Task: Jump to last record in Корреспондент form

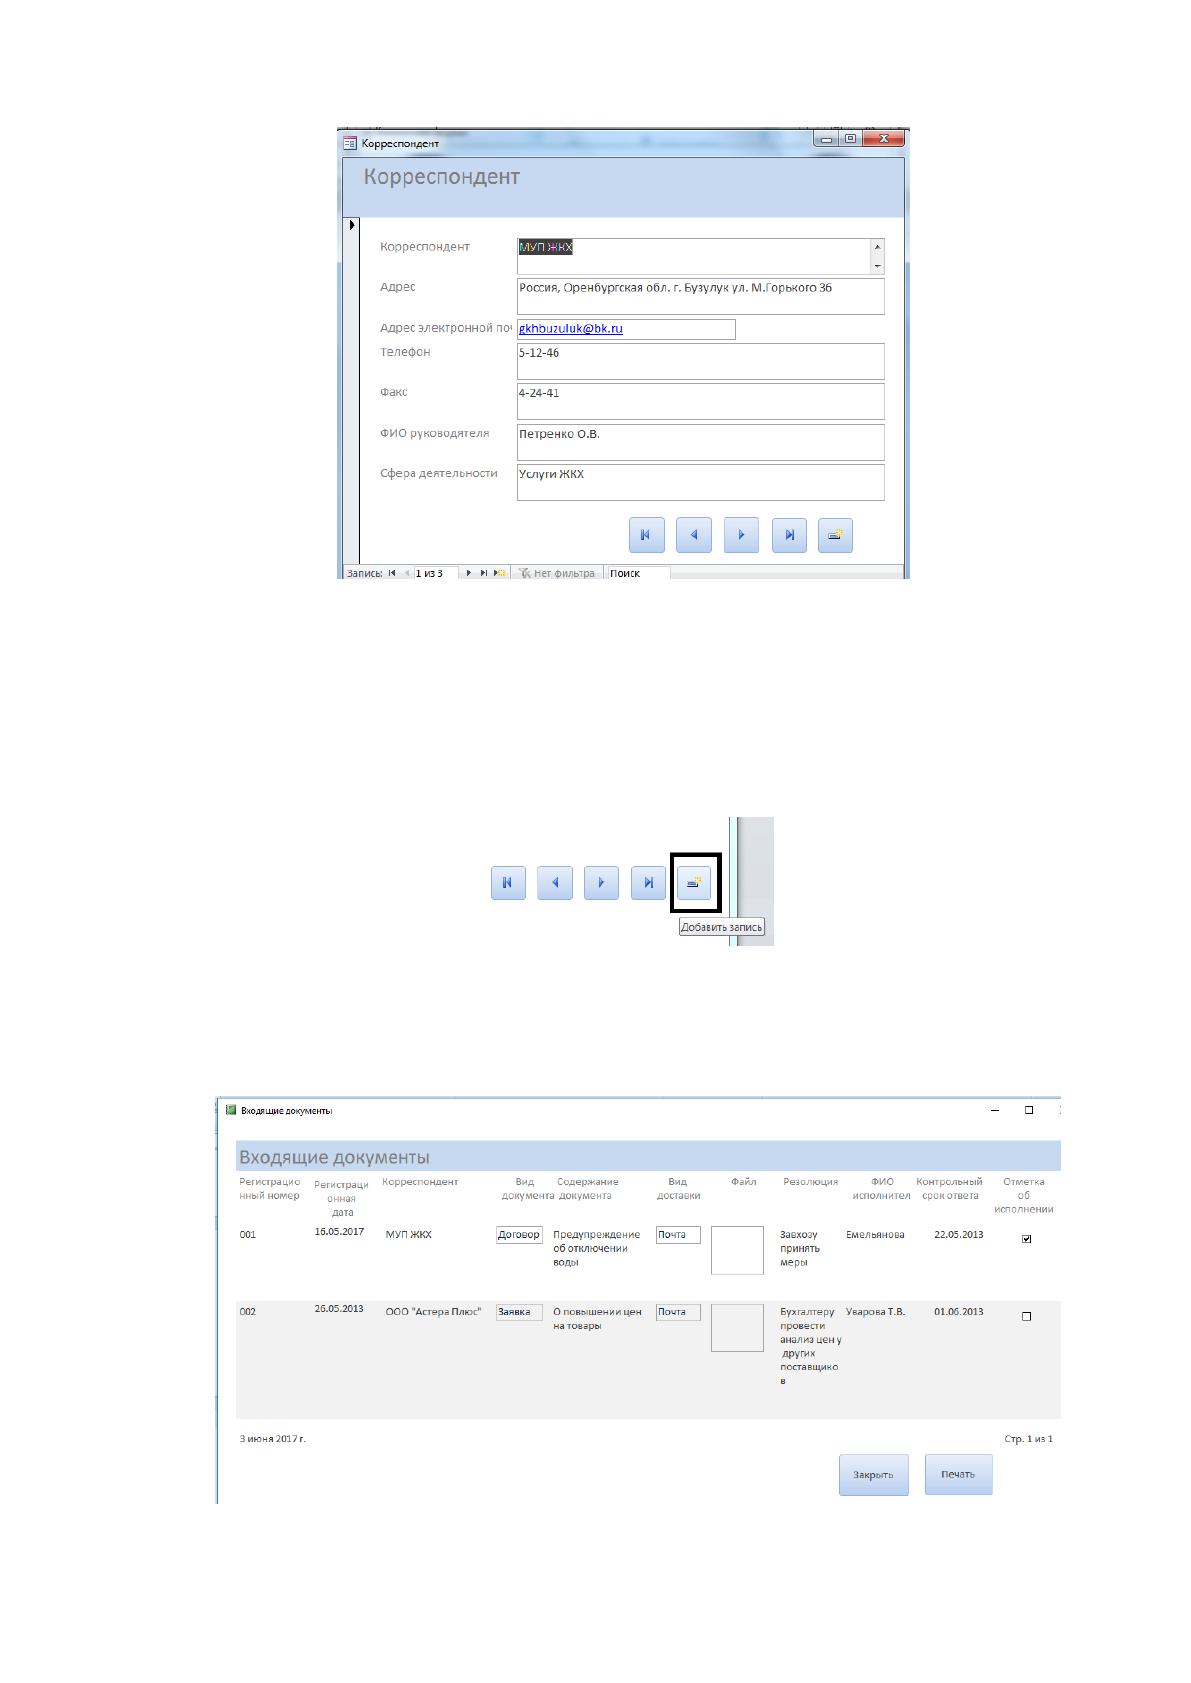Action: (x=789, y=535)
